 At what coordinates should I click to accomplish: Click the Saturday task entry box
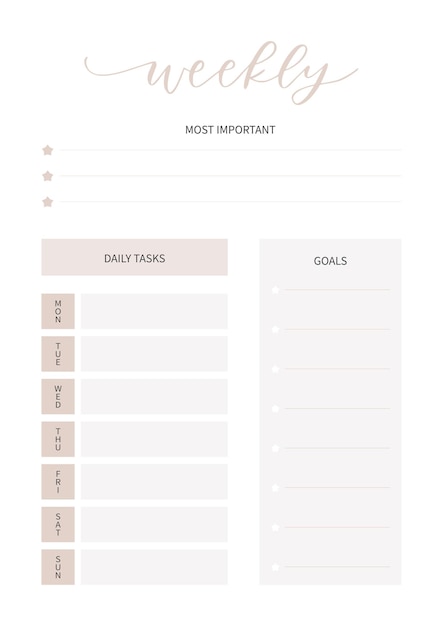tap(154, 525)
